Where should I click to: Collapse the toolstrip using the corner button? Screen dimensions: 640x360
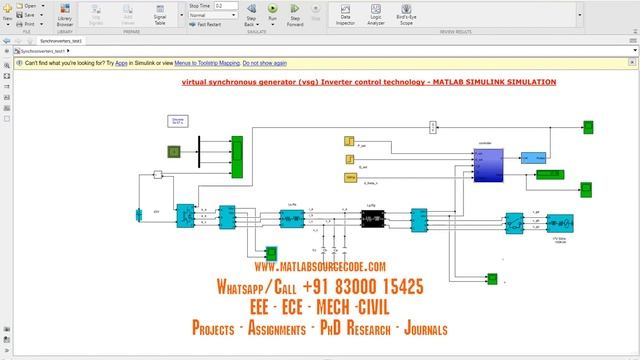636,31
